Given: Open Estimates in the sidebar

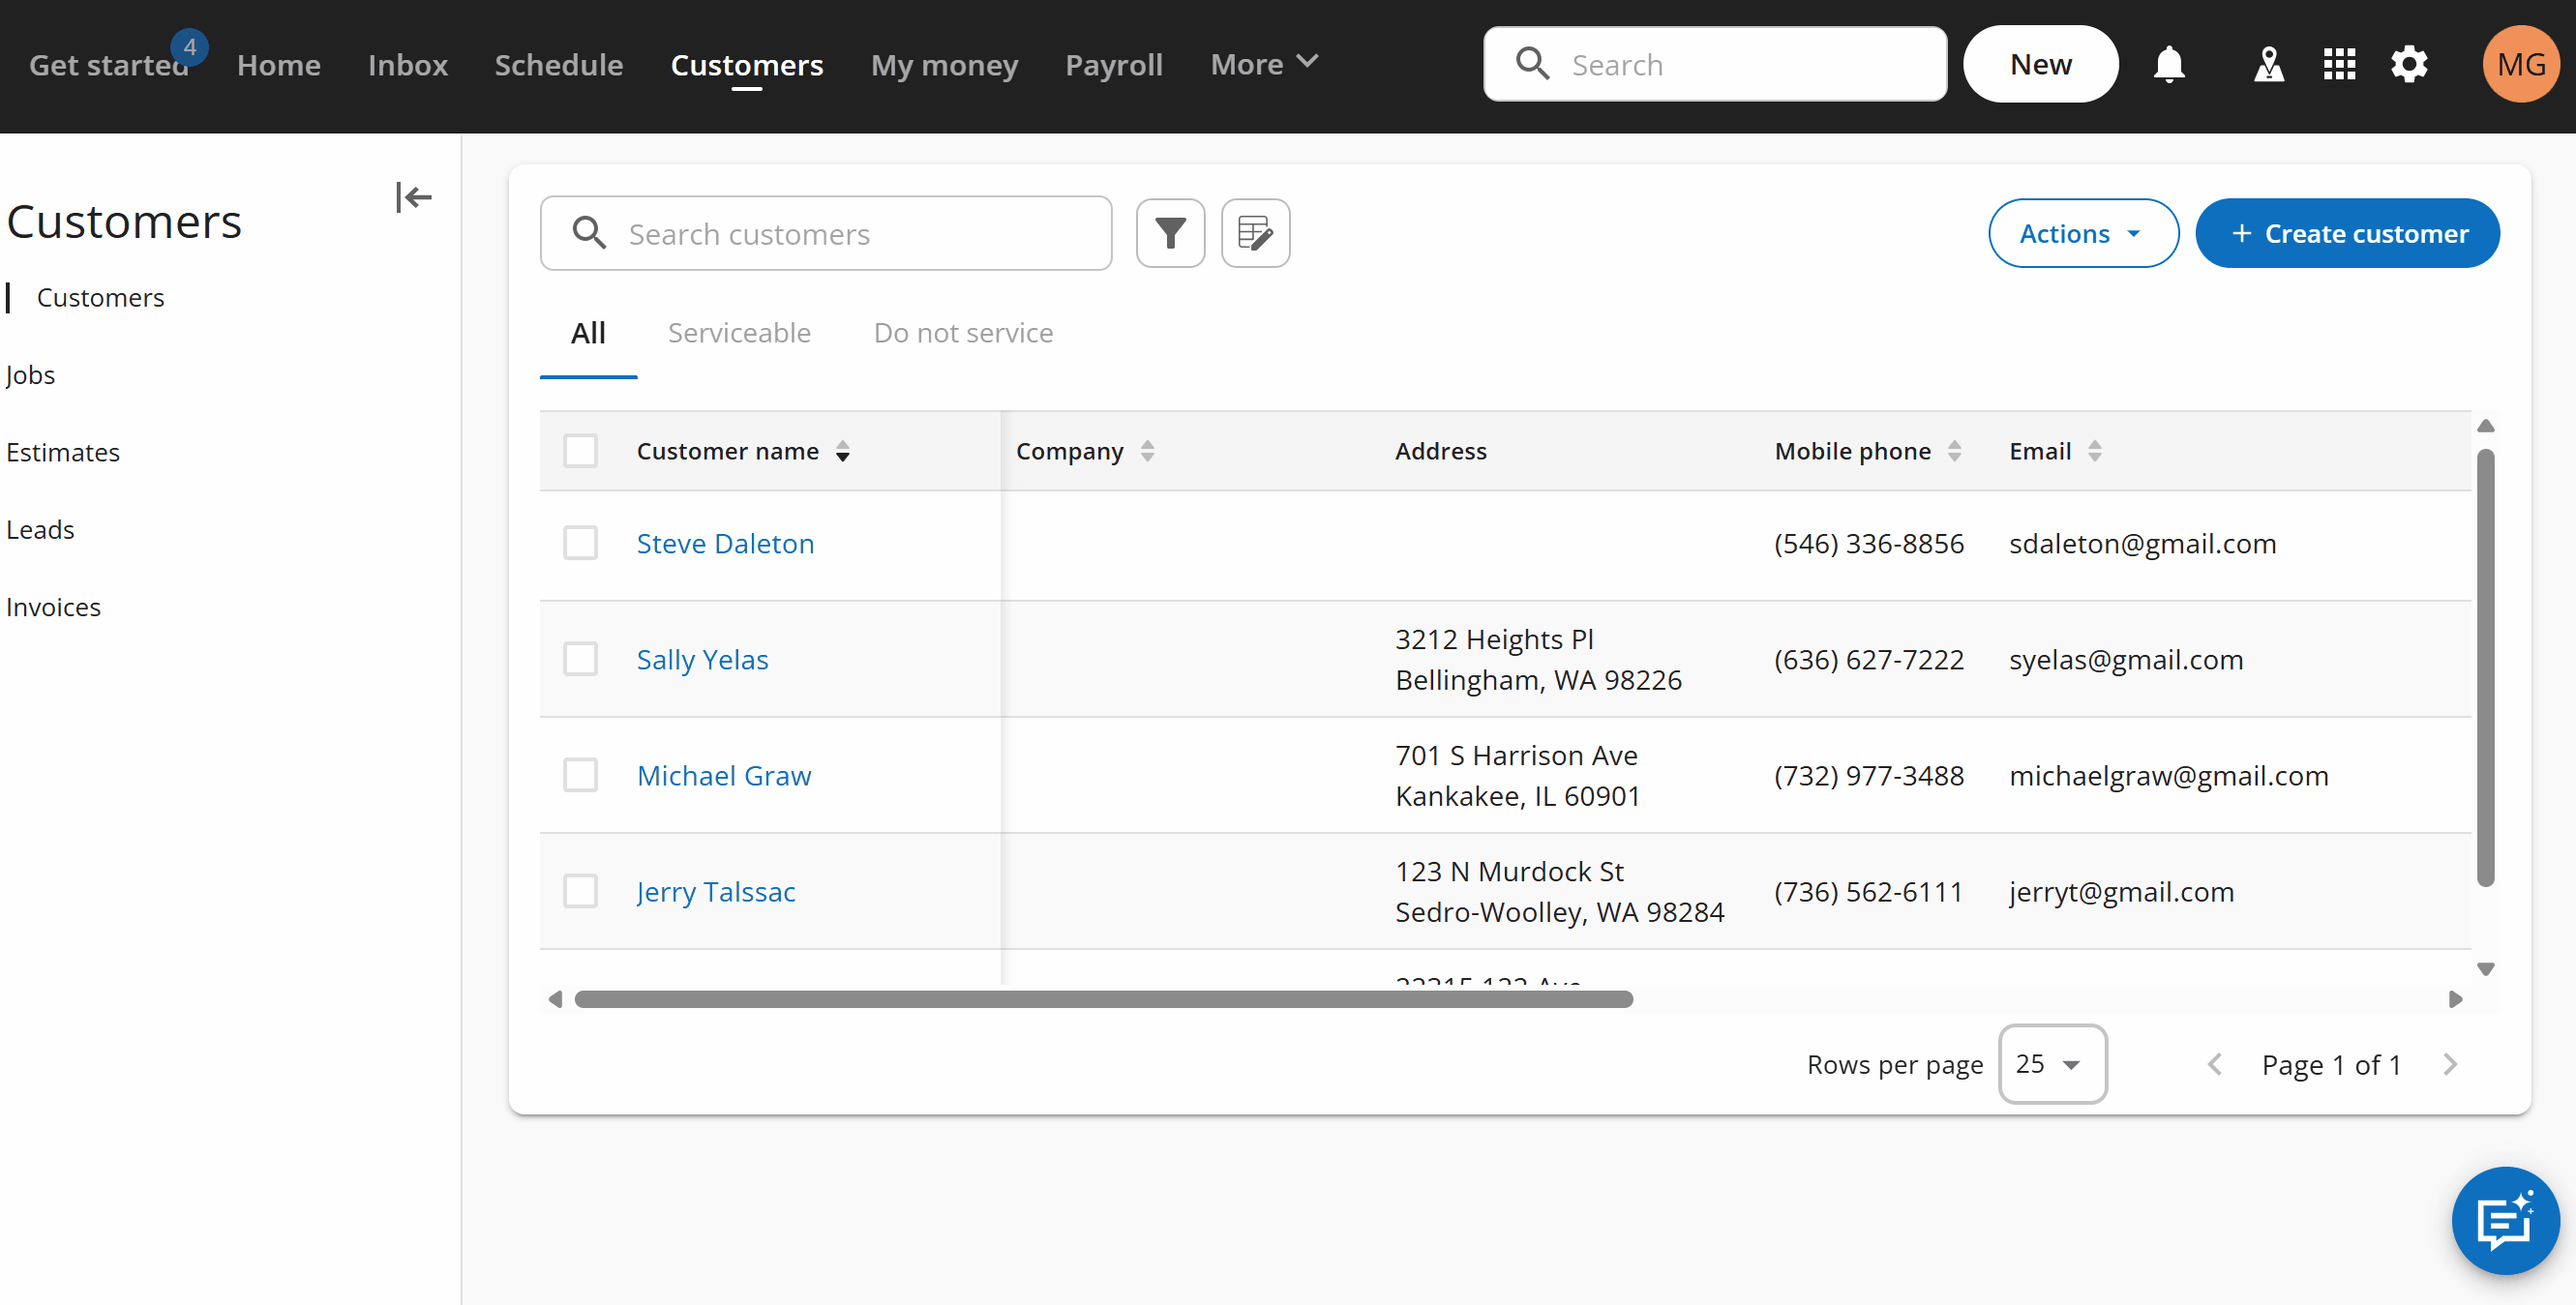Looking at the screenshot, I should coord(63,452).
